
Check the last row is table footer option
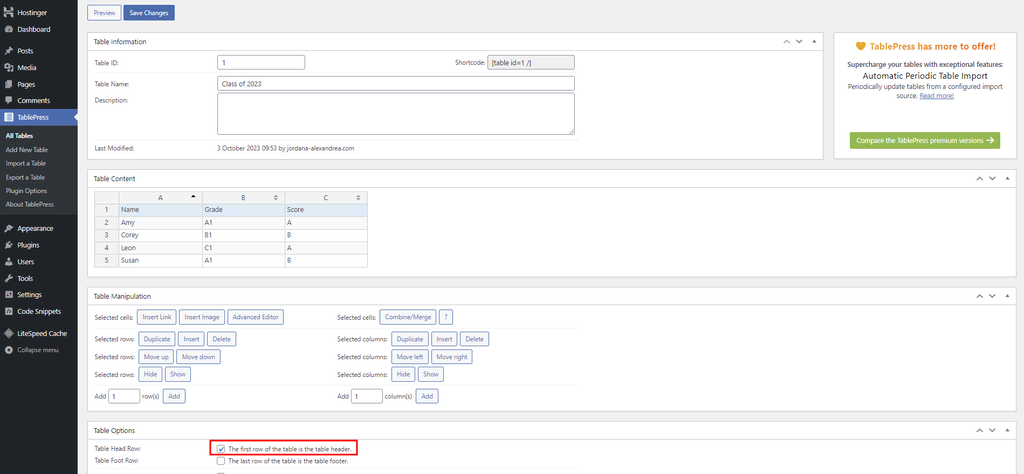[221, 461]
